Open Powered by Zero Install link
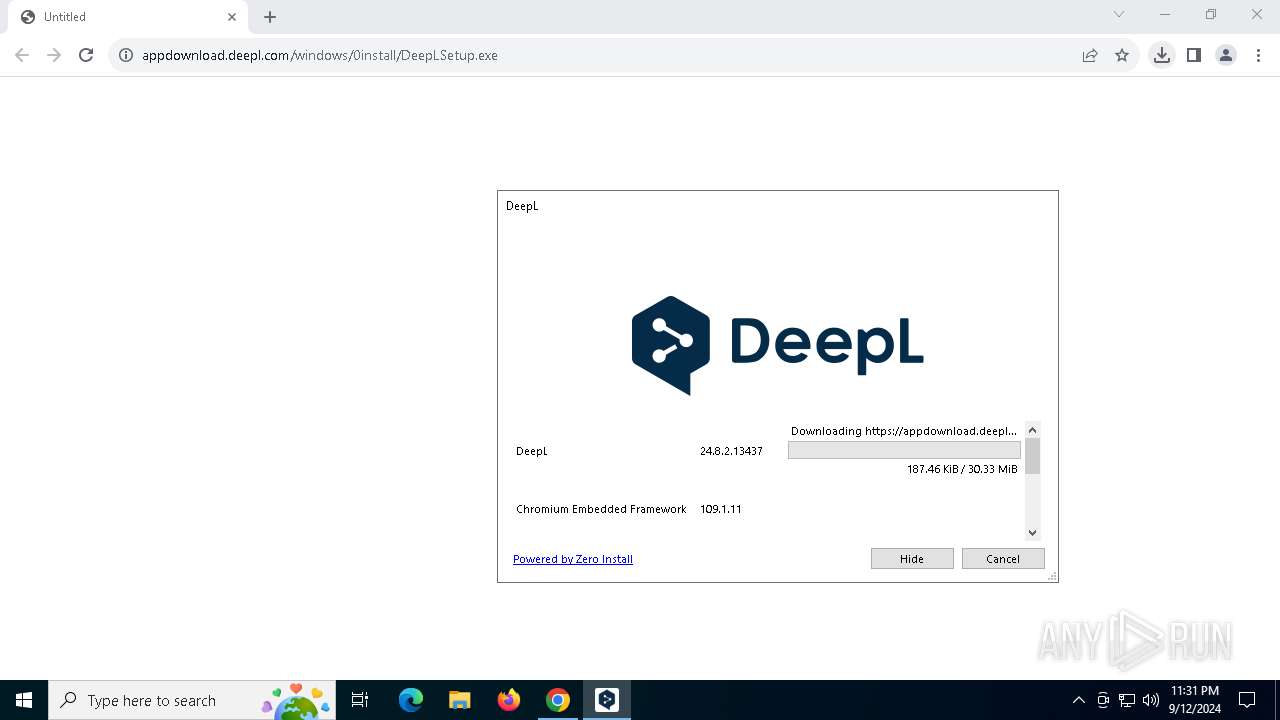This screenshot has height=720, width=1280. [573, 559]
